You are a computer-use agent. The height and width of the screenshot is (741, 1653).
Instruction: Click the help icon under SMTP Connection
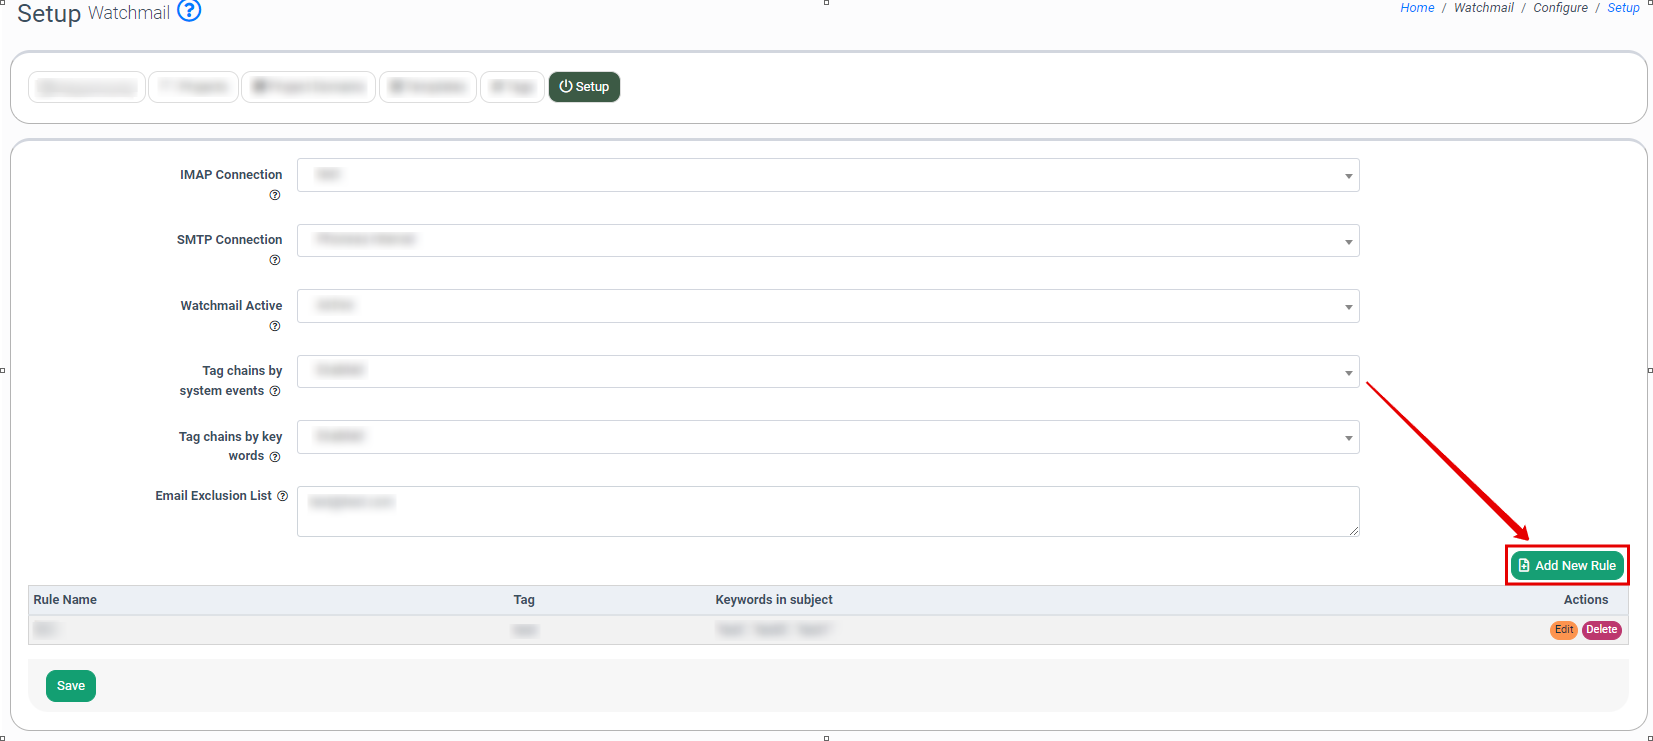[x=275, y=260]
